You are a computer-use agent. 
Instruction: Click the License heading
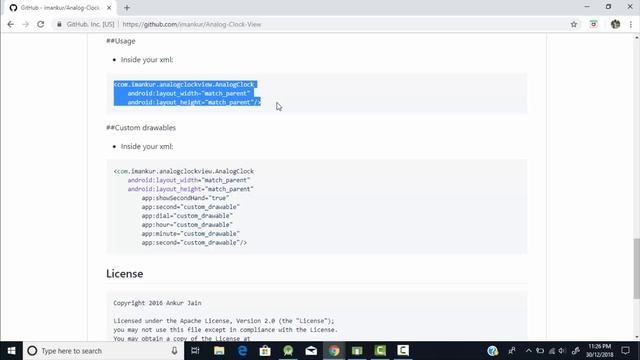tap(124, 273)
